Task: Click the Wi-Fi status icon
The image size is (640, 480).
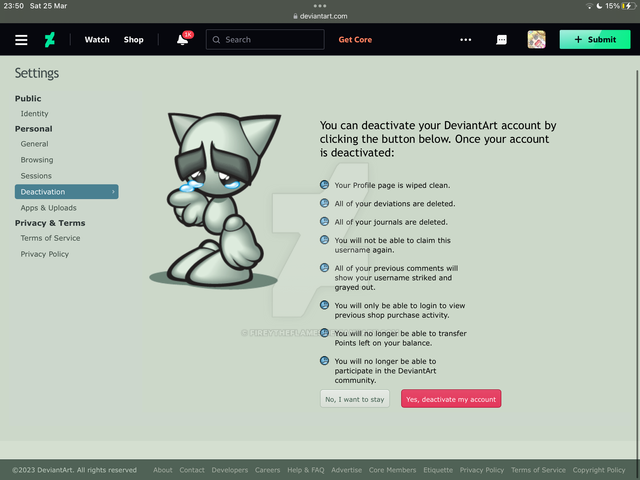Action: pos(589,6)
